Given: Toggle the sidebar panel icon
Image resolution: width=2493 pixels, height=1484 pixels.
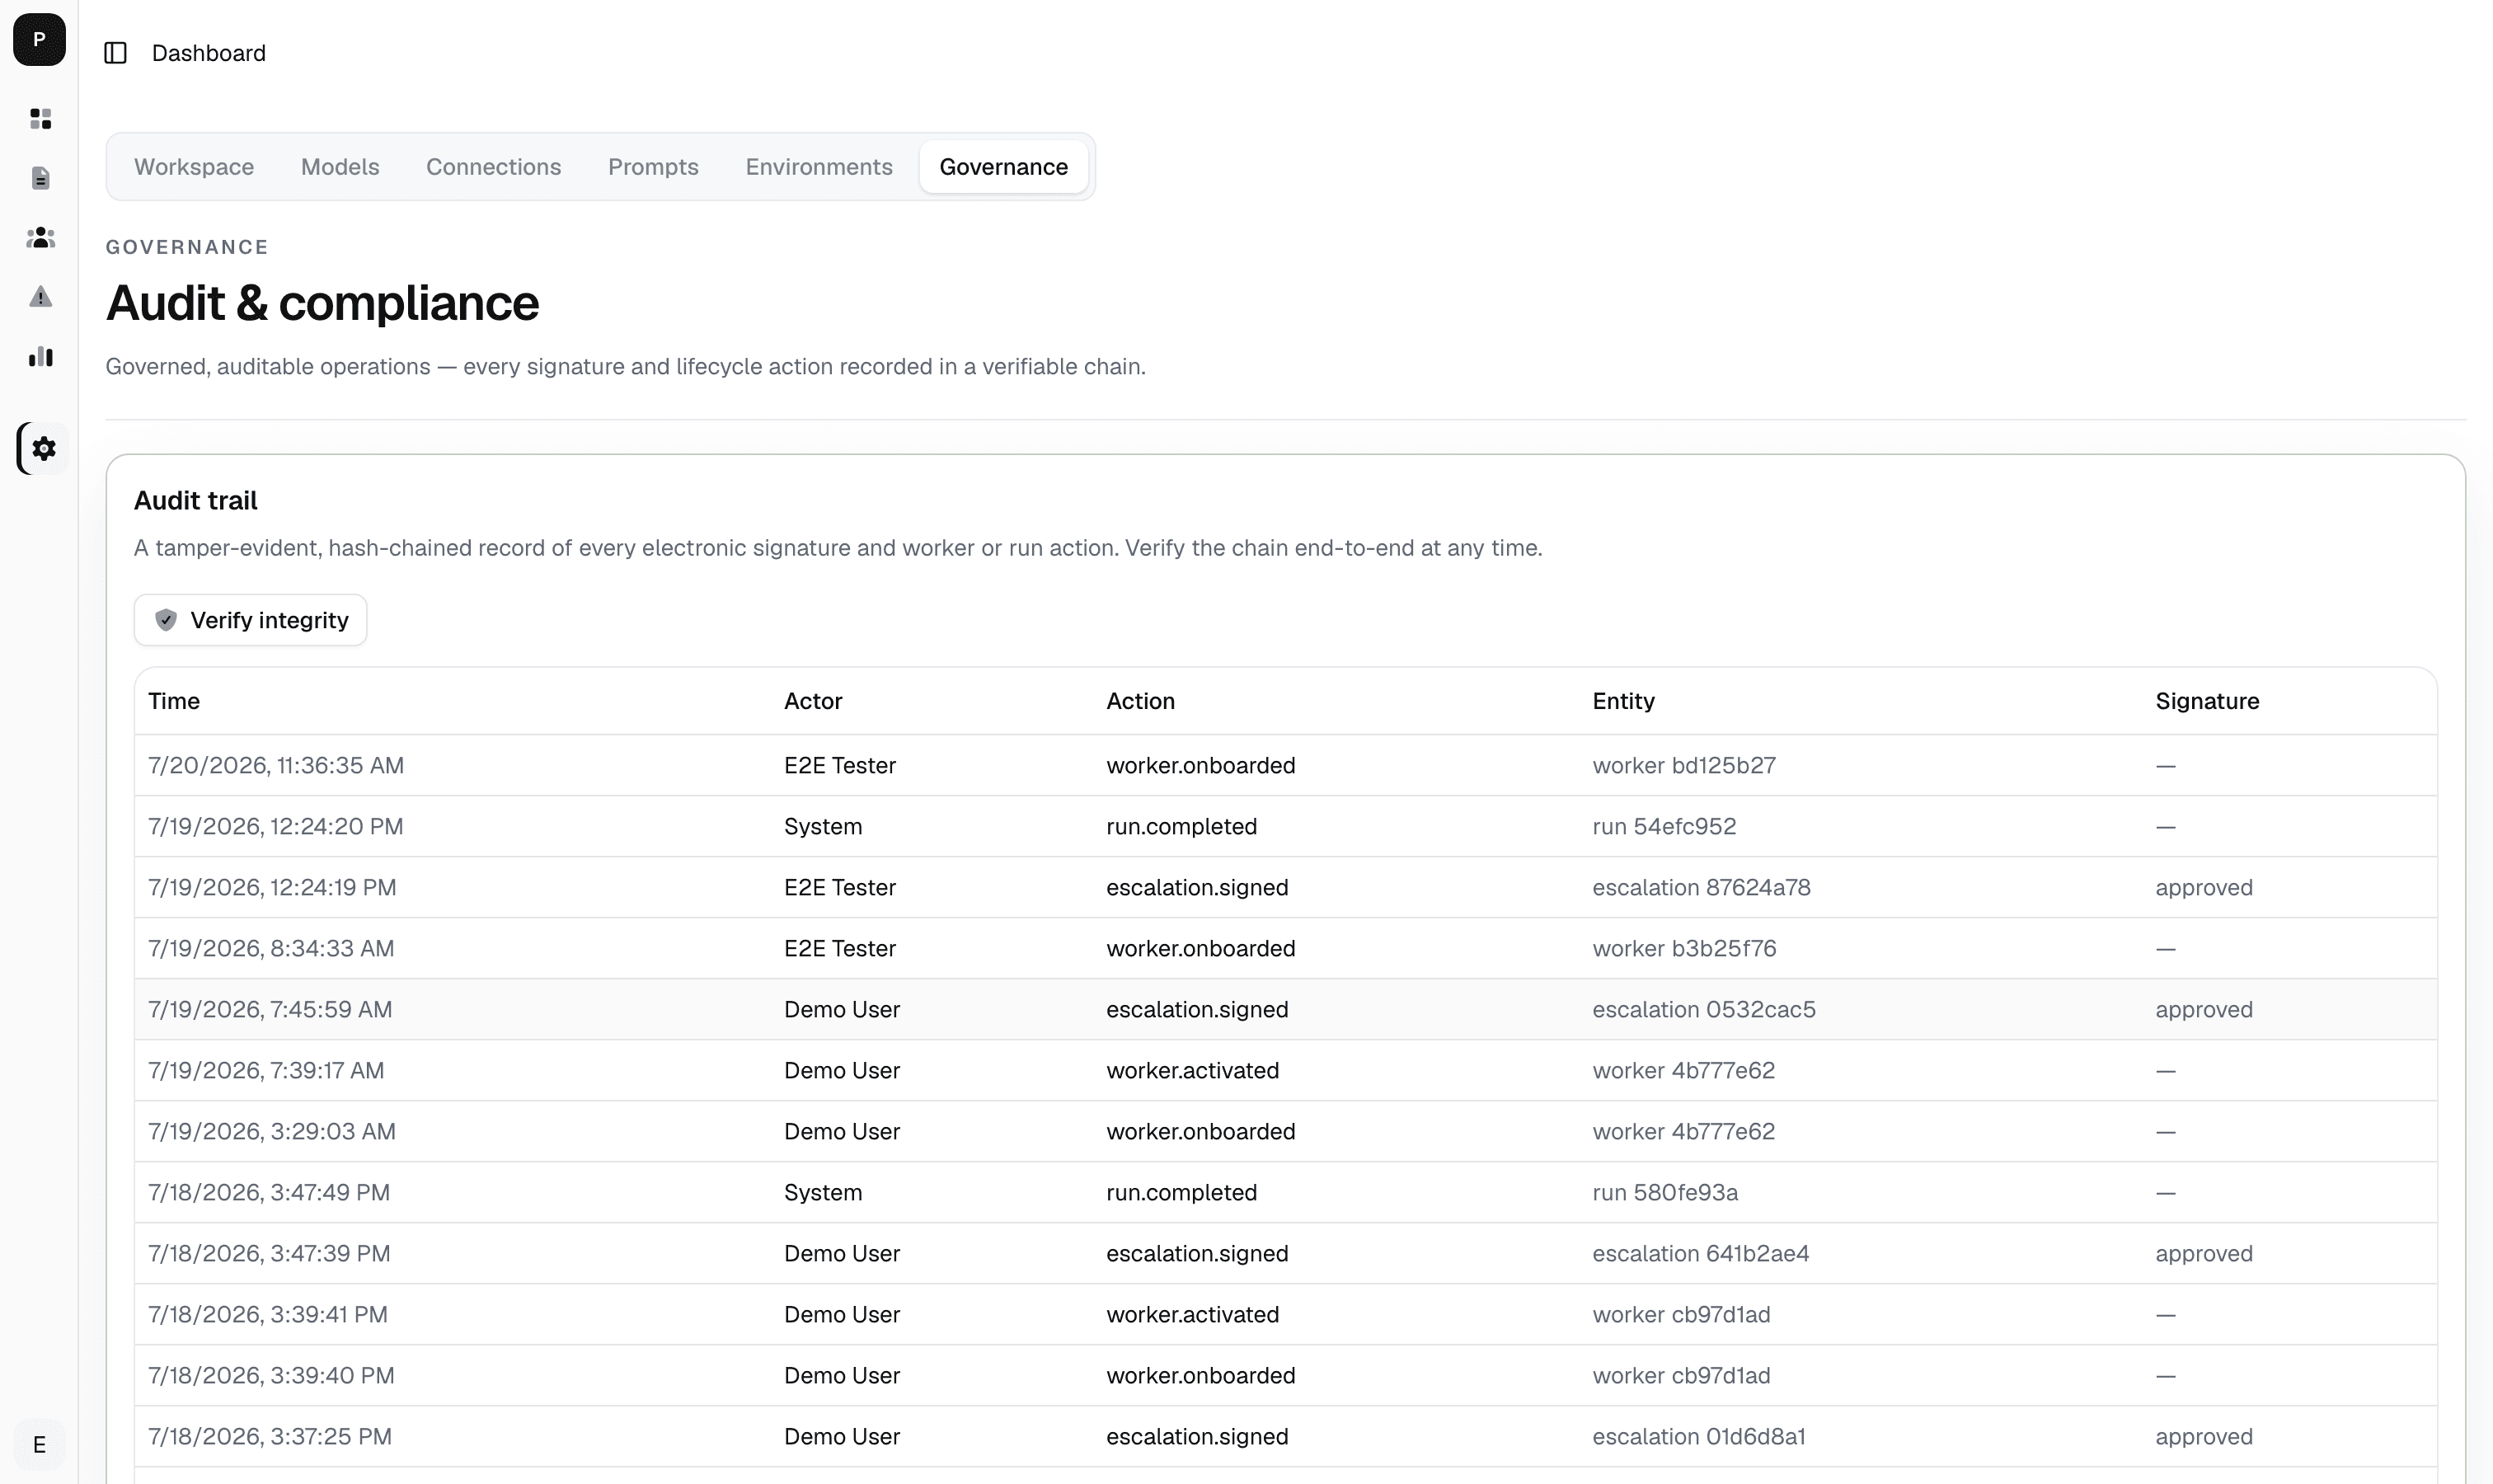Looking at the screenshot, I should pos(116,53).
